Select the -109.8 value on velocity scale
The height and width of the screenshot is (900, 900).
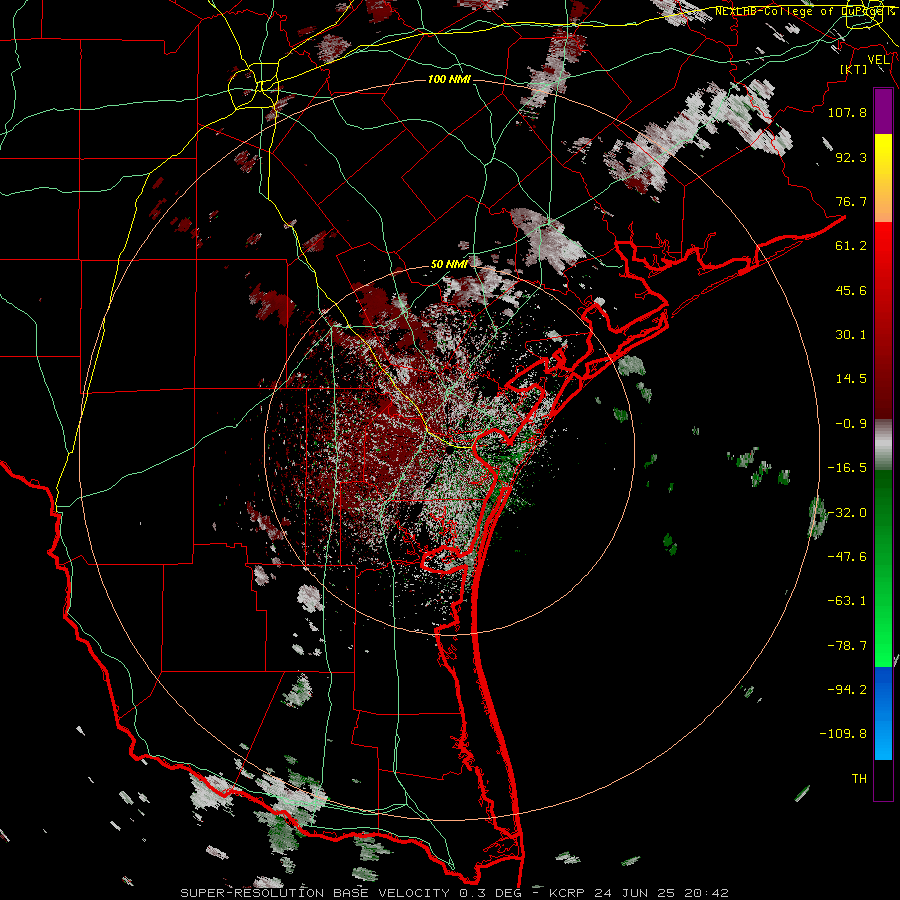coord(843,734)
